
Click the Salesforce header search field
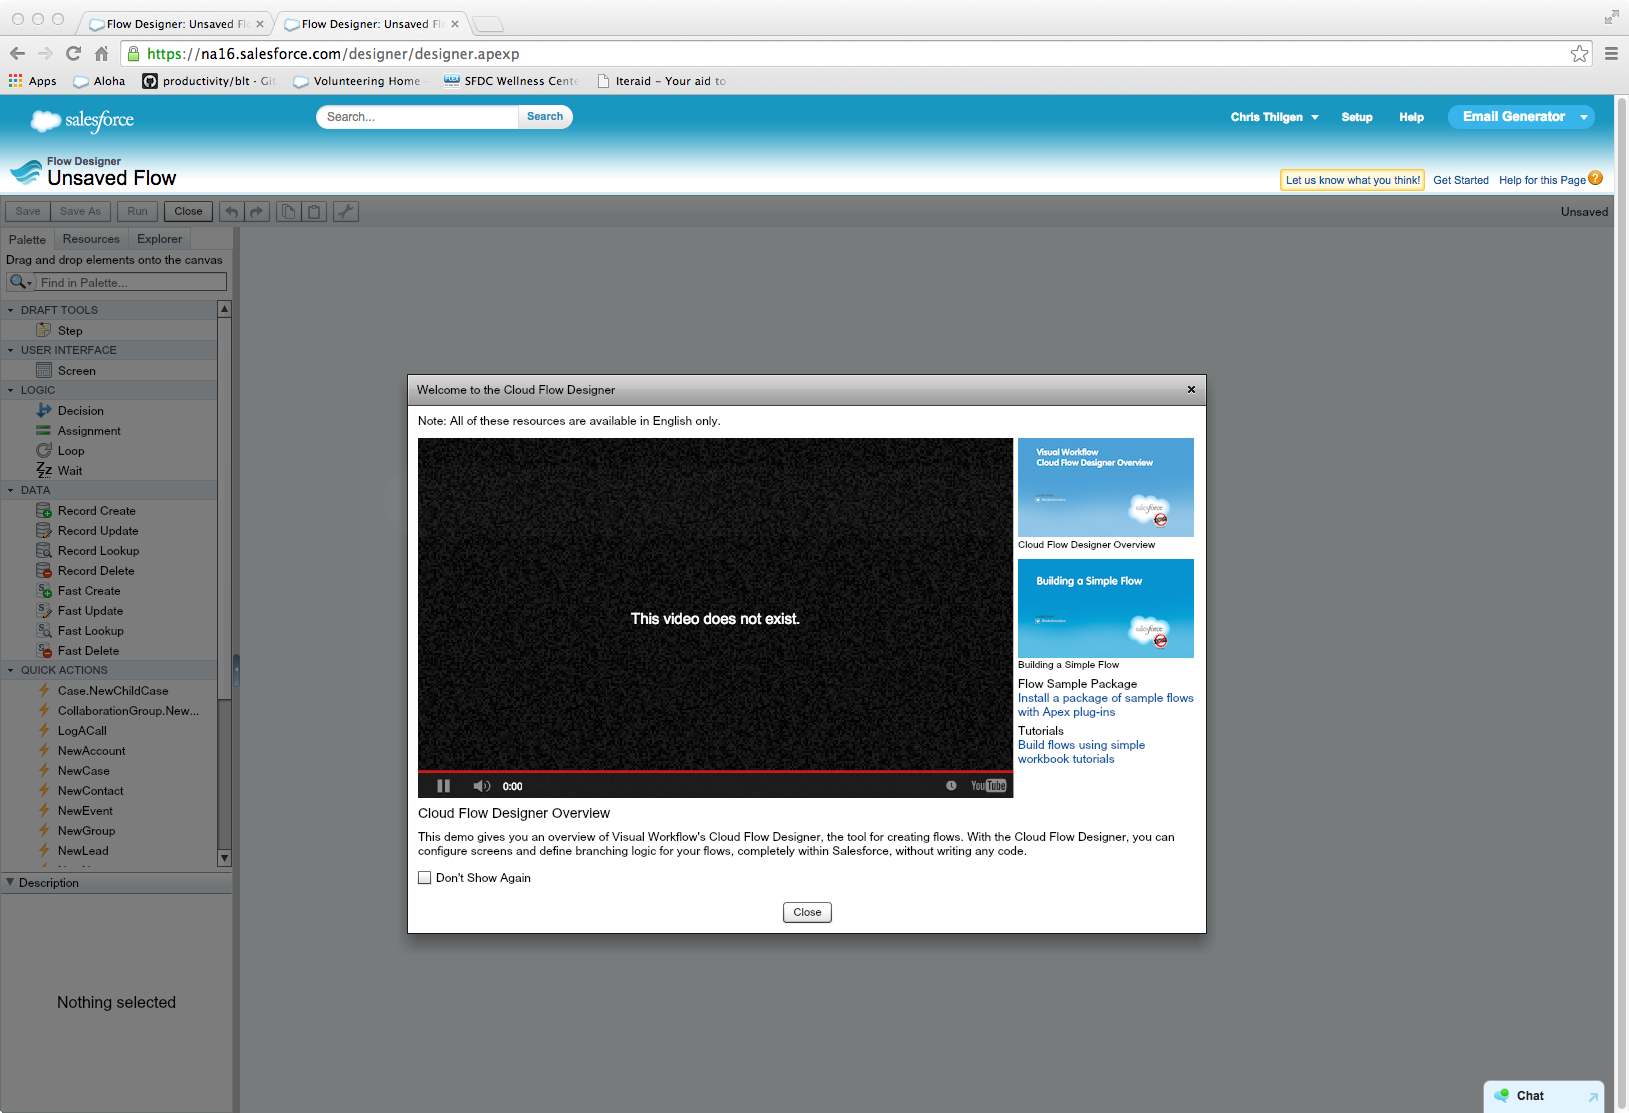(x=418, y=117)
